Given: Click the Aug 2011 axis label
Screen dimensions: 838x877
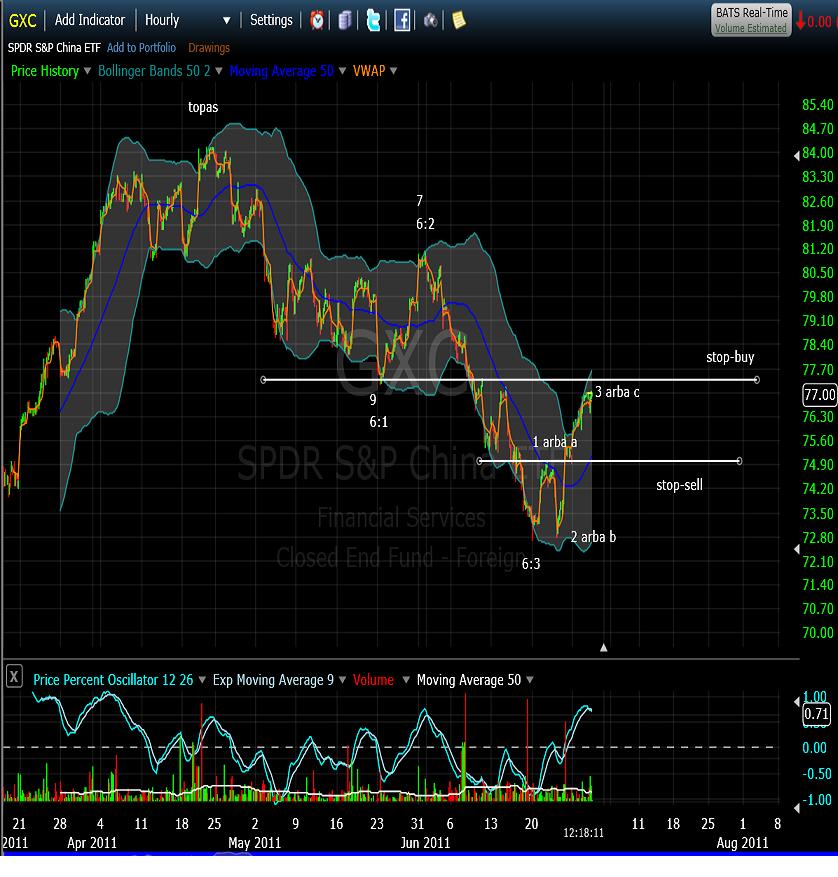Looking at the screenshot, I should (742, 843).
